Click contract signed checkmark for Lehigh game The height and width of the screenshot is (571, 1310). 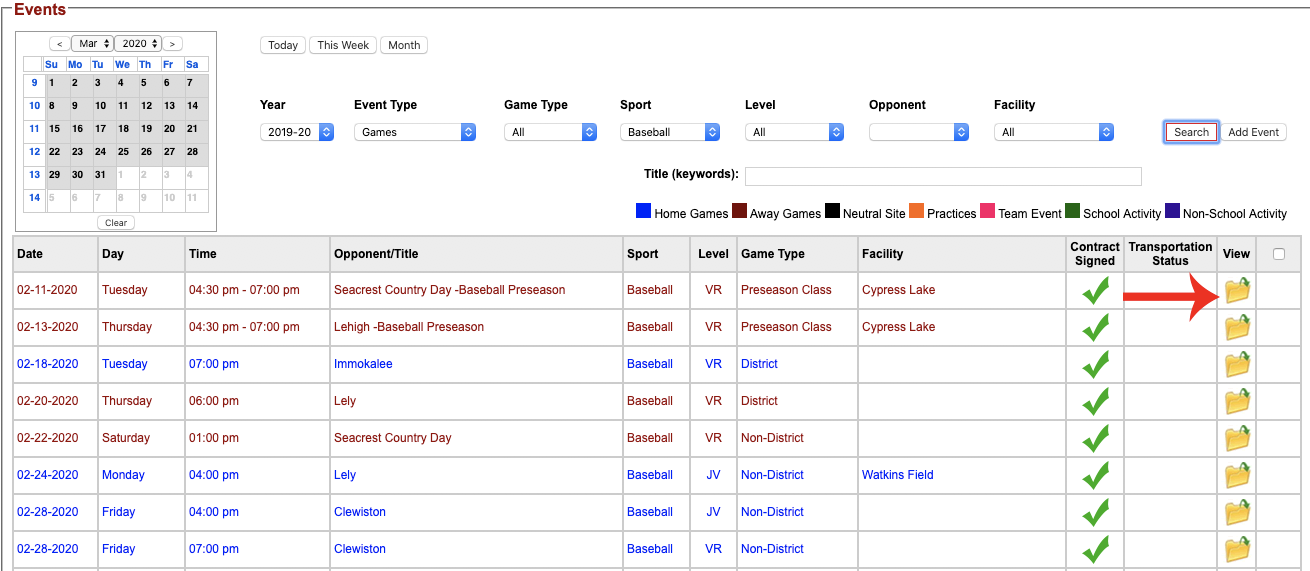tap(1095, 327)
